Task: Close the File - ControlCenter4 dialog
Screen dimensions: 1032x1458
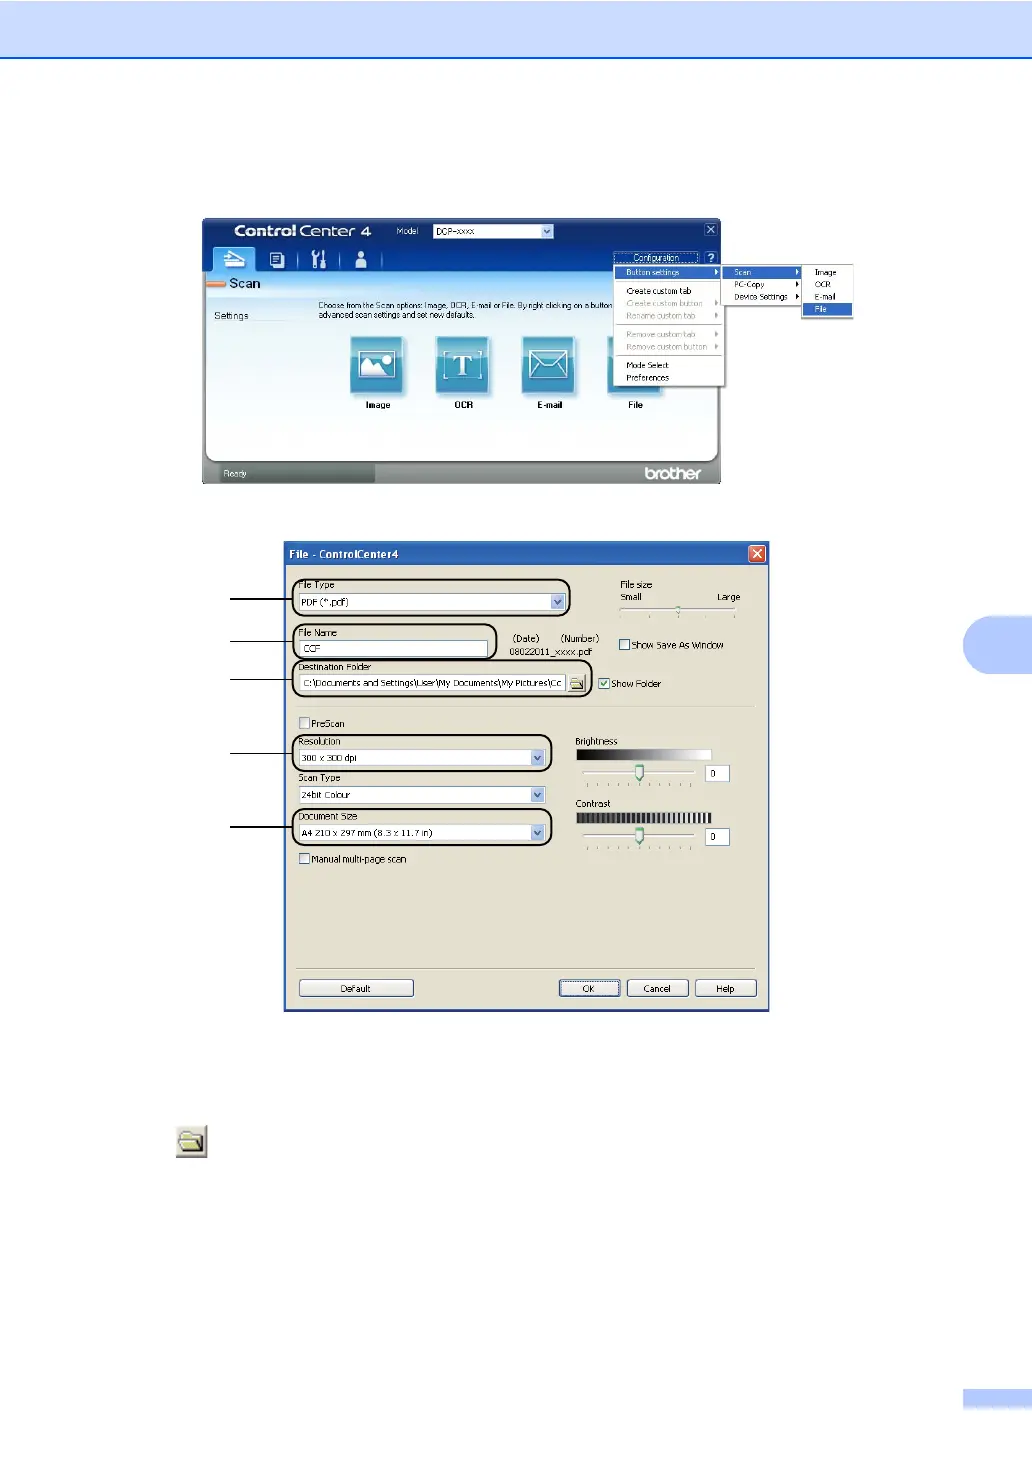Action: click(x=757, y=553)
